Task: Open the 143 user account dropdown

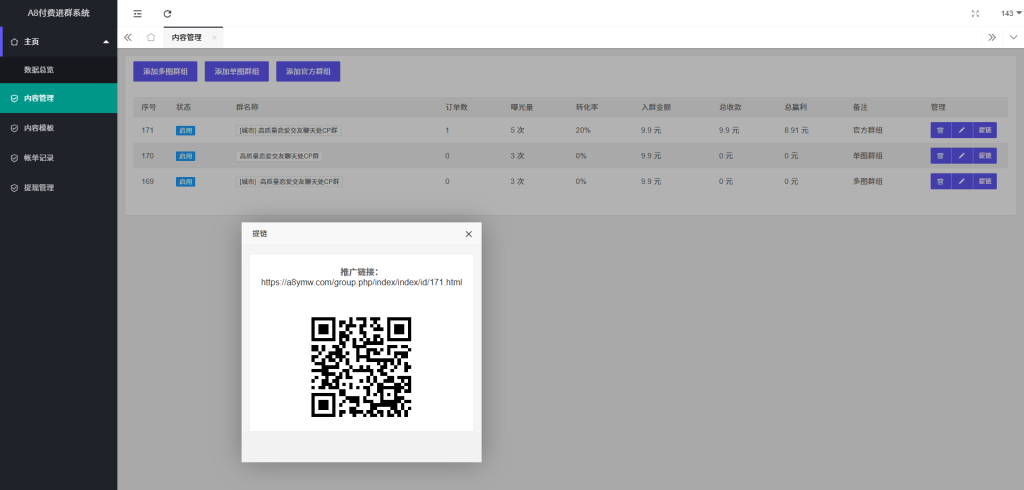Action: (x=1011, y=13)
